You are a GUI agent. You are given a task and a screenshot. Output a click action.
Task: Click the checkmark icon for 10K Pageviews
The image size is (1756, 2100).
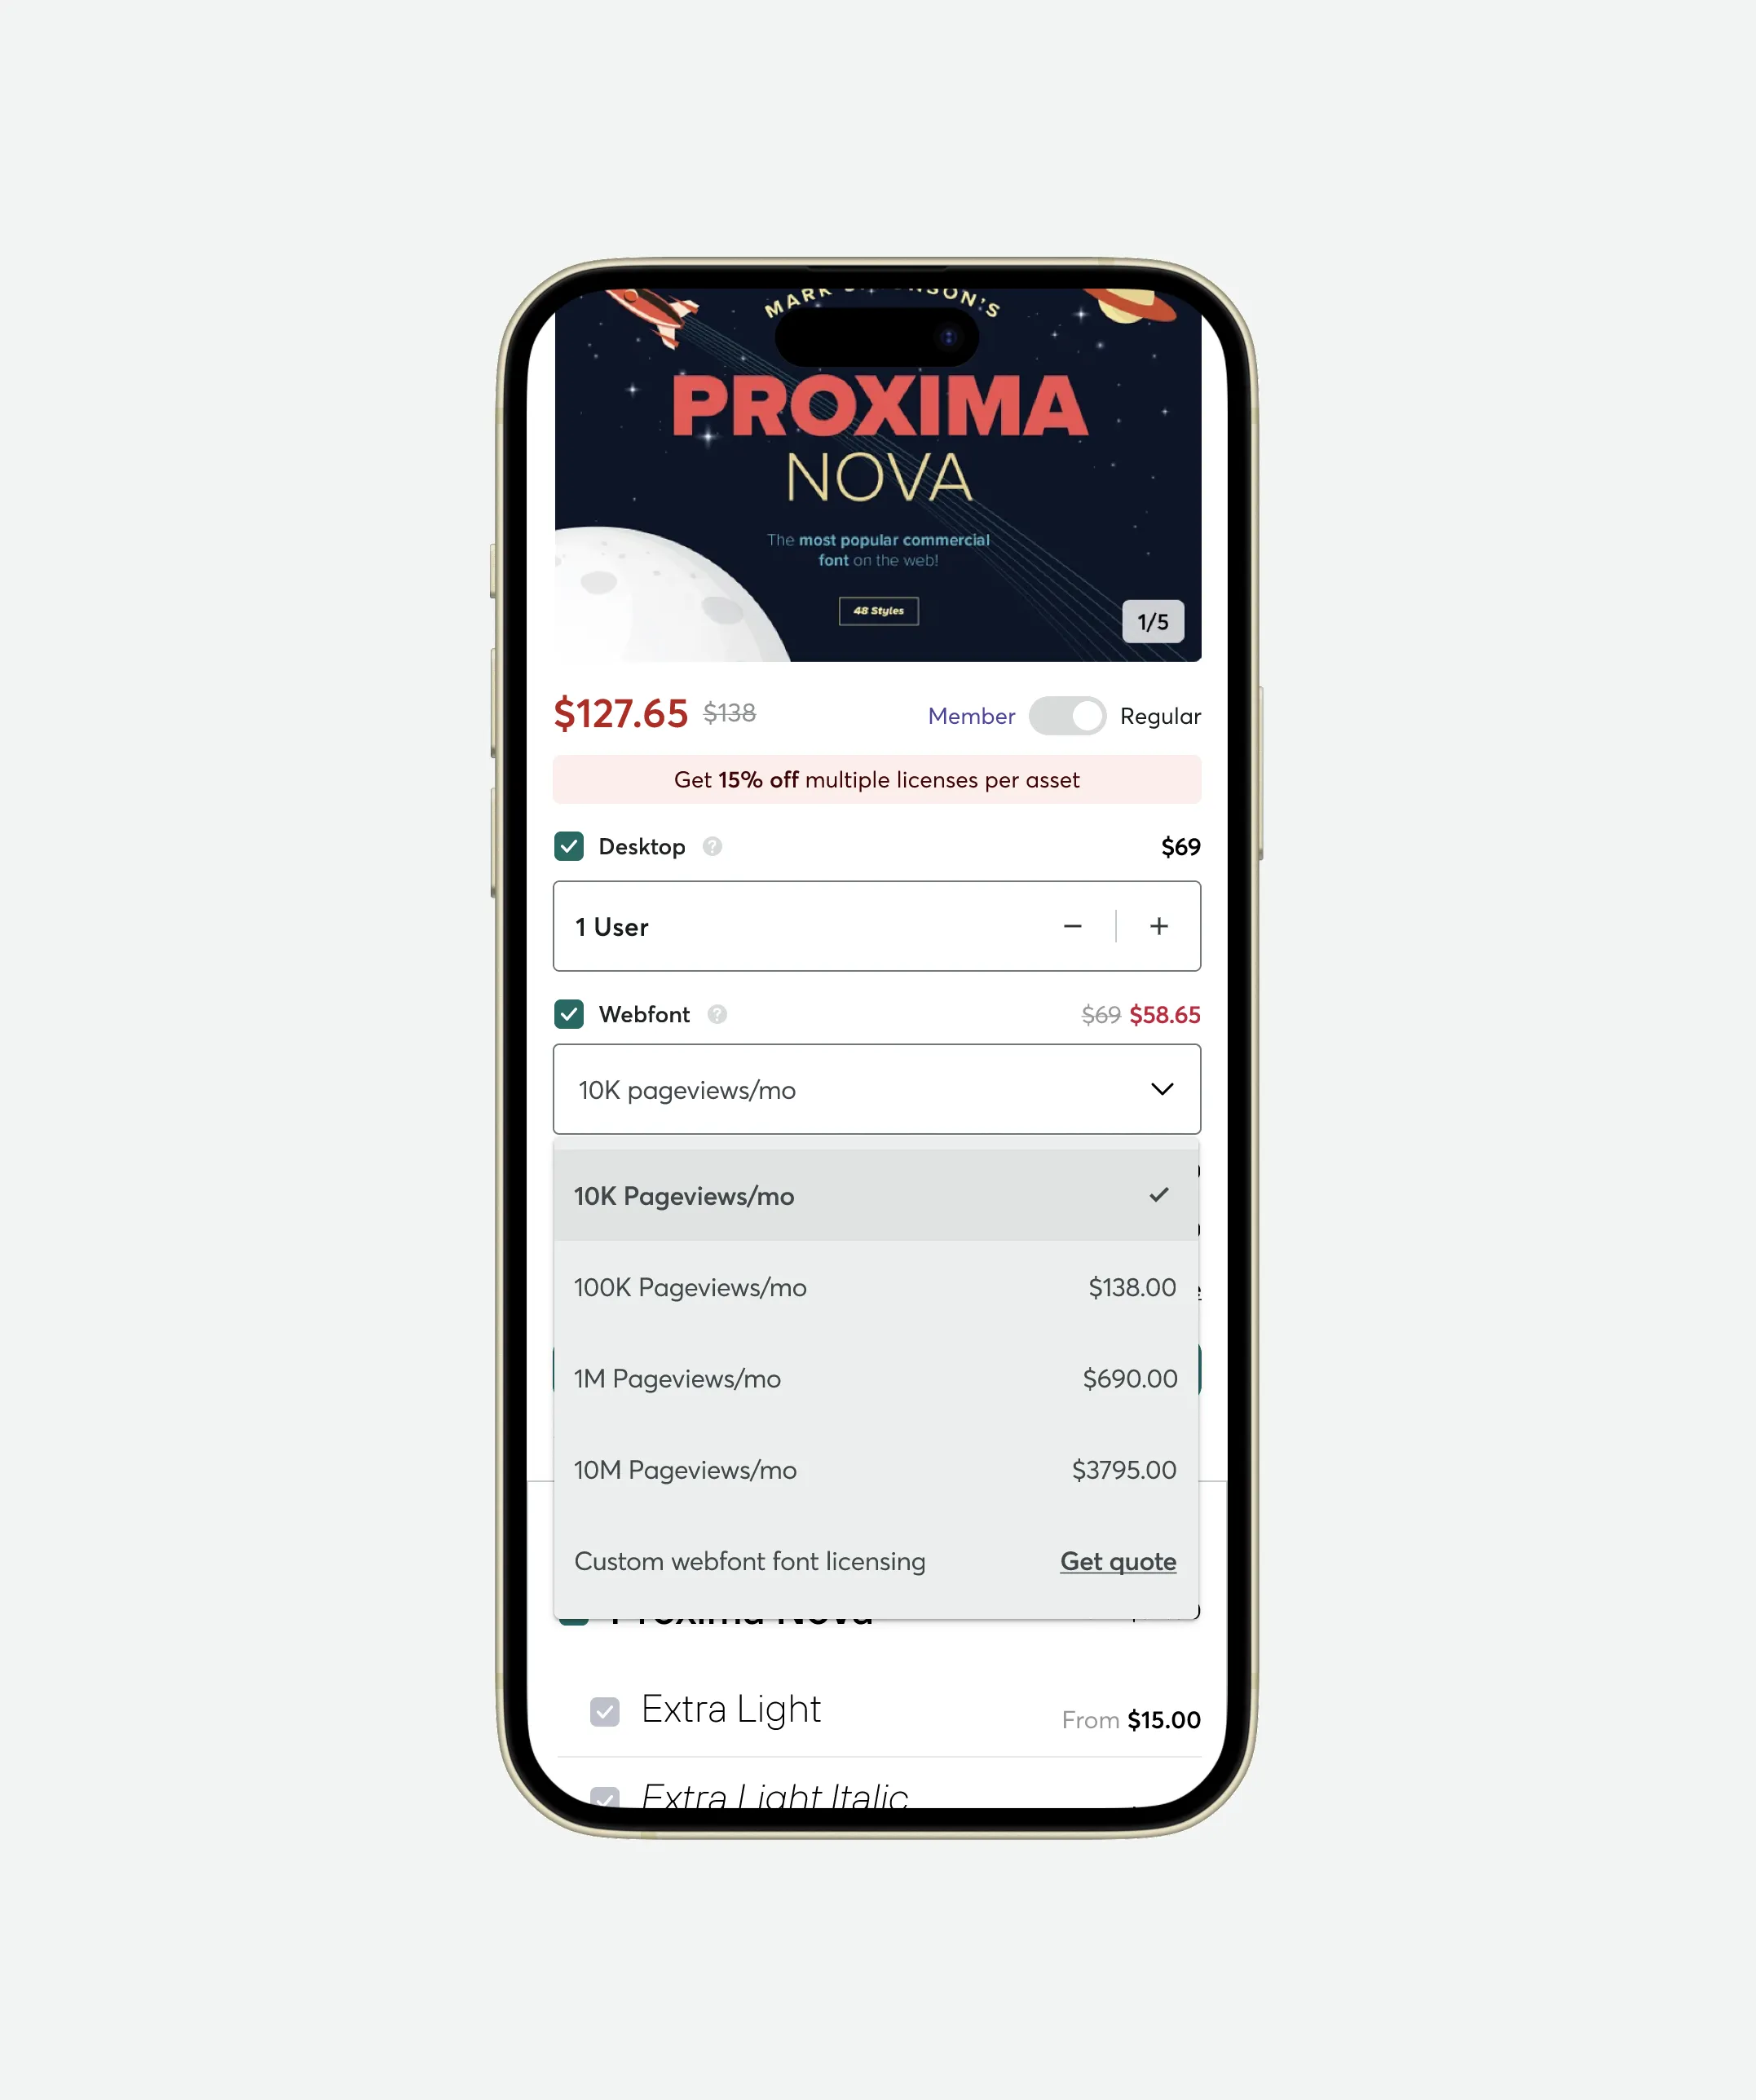[1159, 1195]
